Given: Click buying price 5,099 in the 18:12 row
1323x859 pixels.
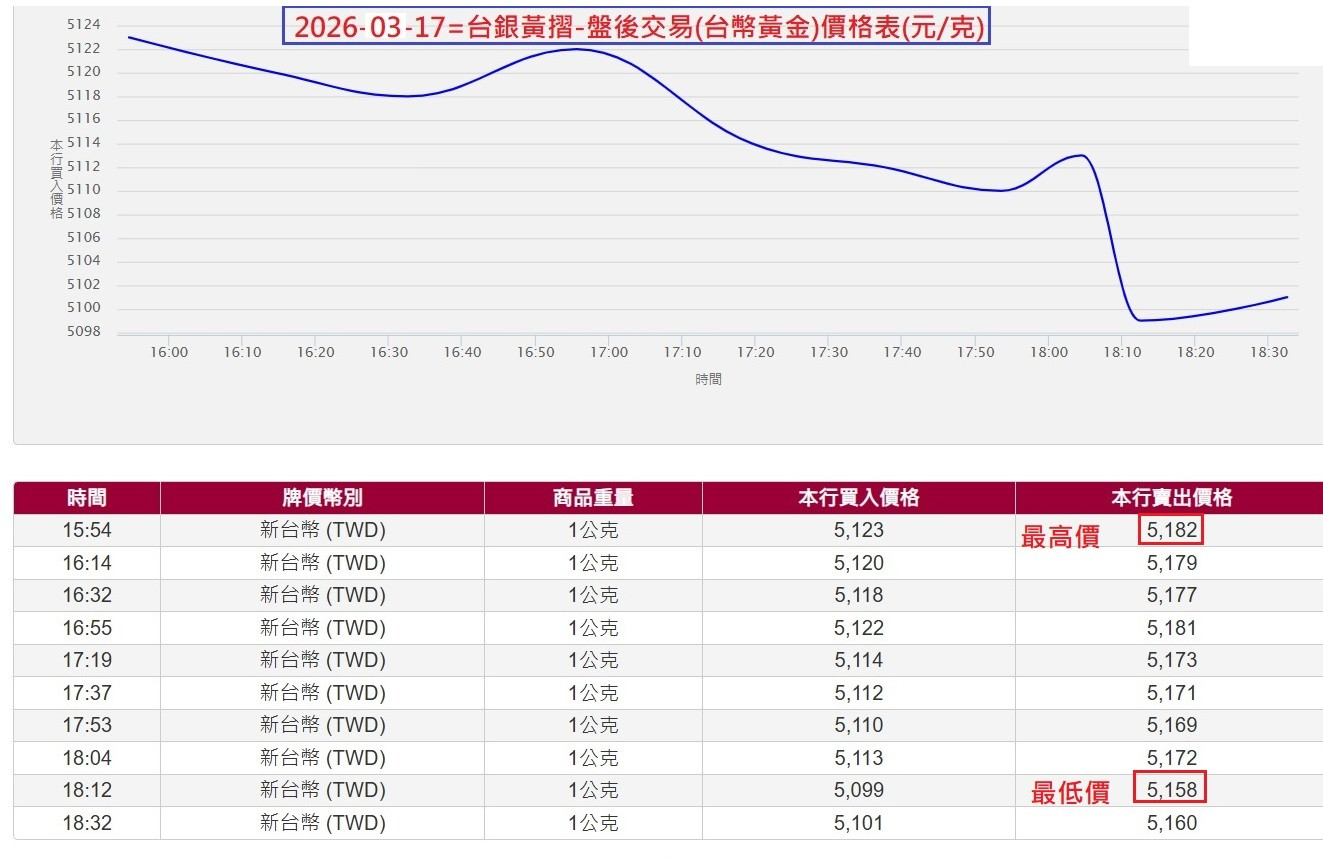Looking at the screenshot, I should [x=858, y=790].
